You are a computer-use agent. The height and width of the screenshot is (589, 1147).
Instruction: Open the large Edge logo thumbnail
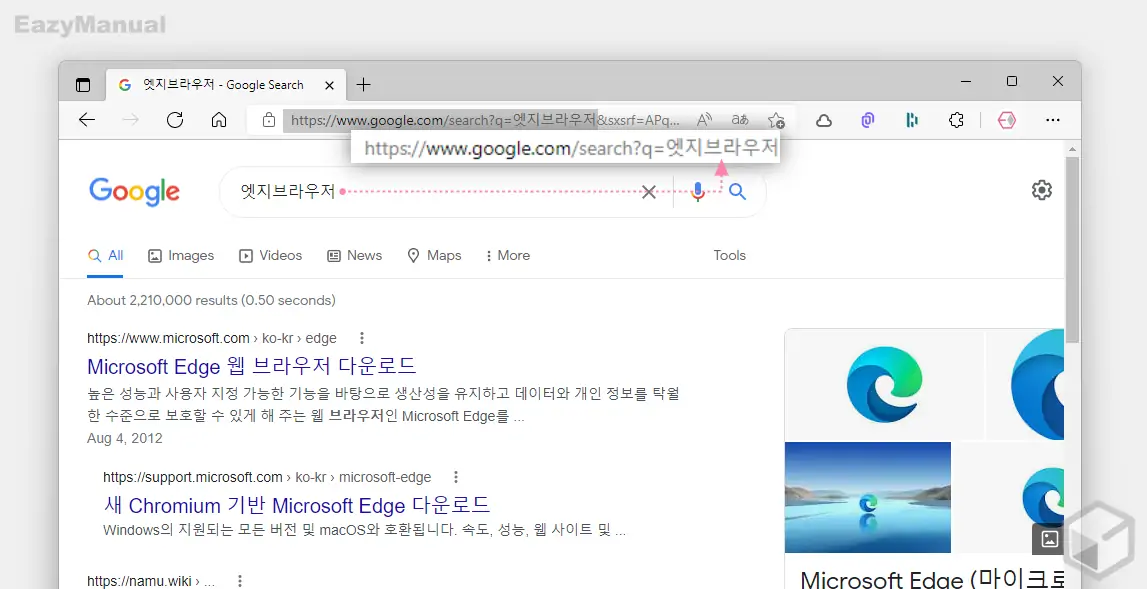(884, 385)
